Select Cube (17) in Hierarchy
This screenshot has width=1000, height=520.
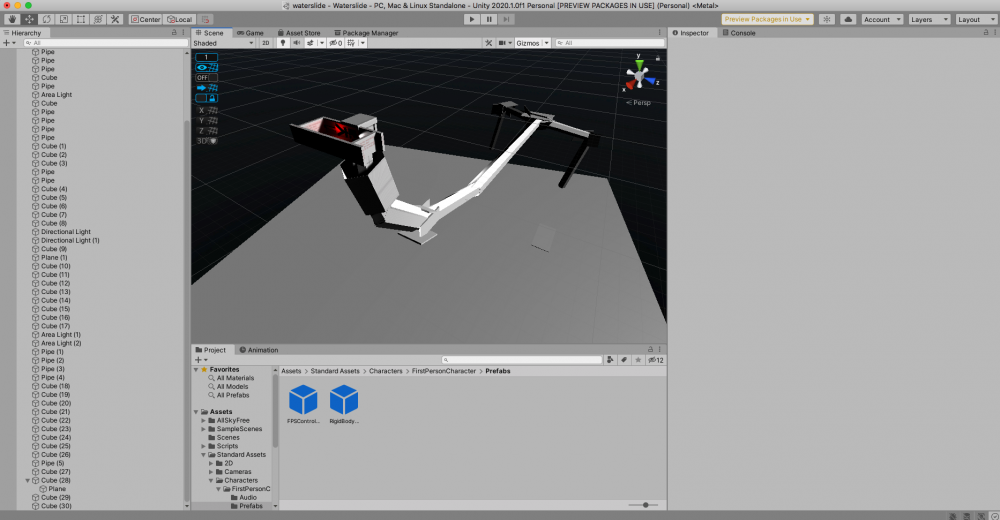(x=55, y=326)
